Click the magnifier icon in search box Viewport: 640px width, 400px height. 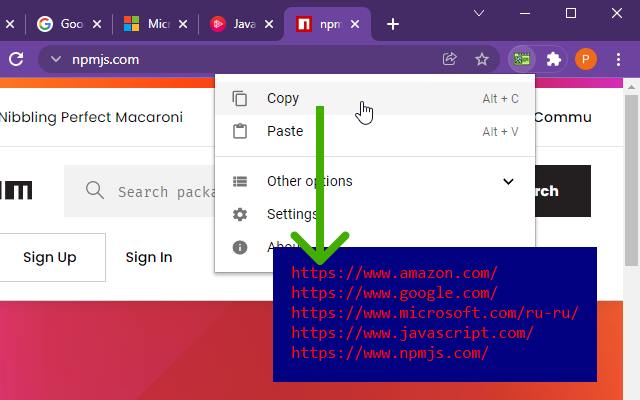95,190
